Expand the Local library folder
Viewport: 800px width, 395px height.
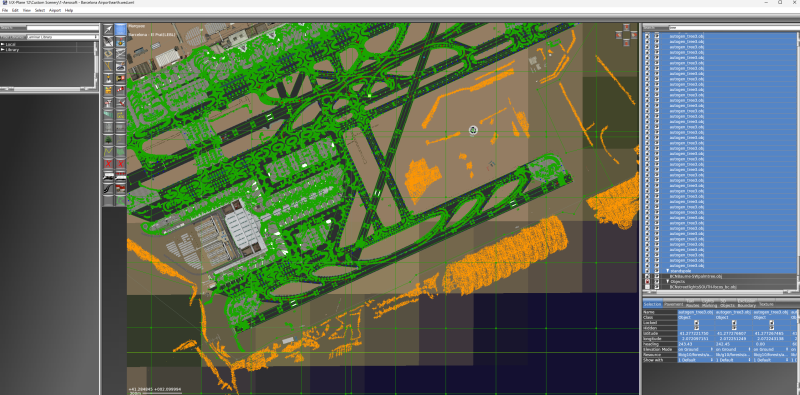click(3, 44)
